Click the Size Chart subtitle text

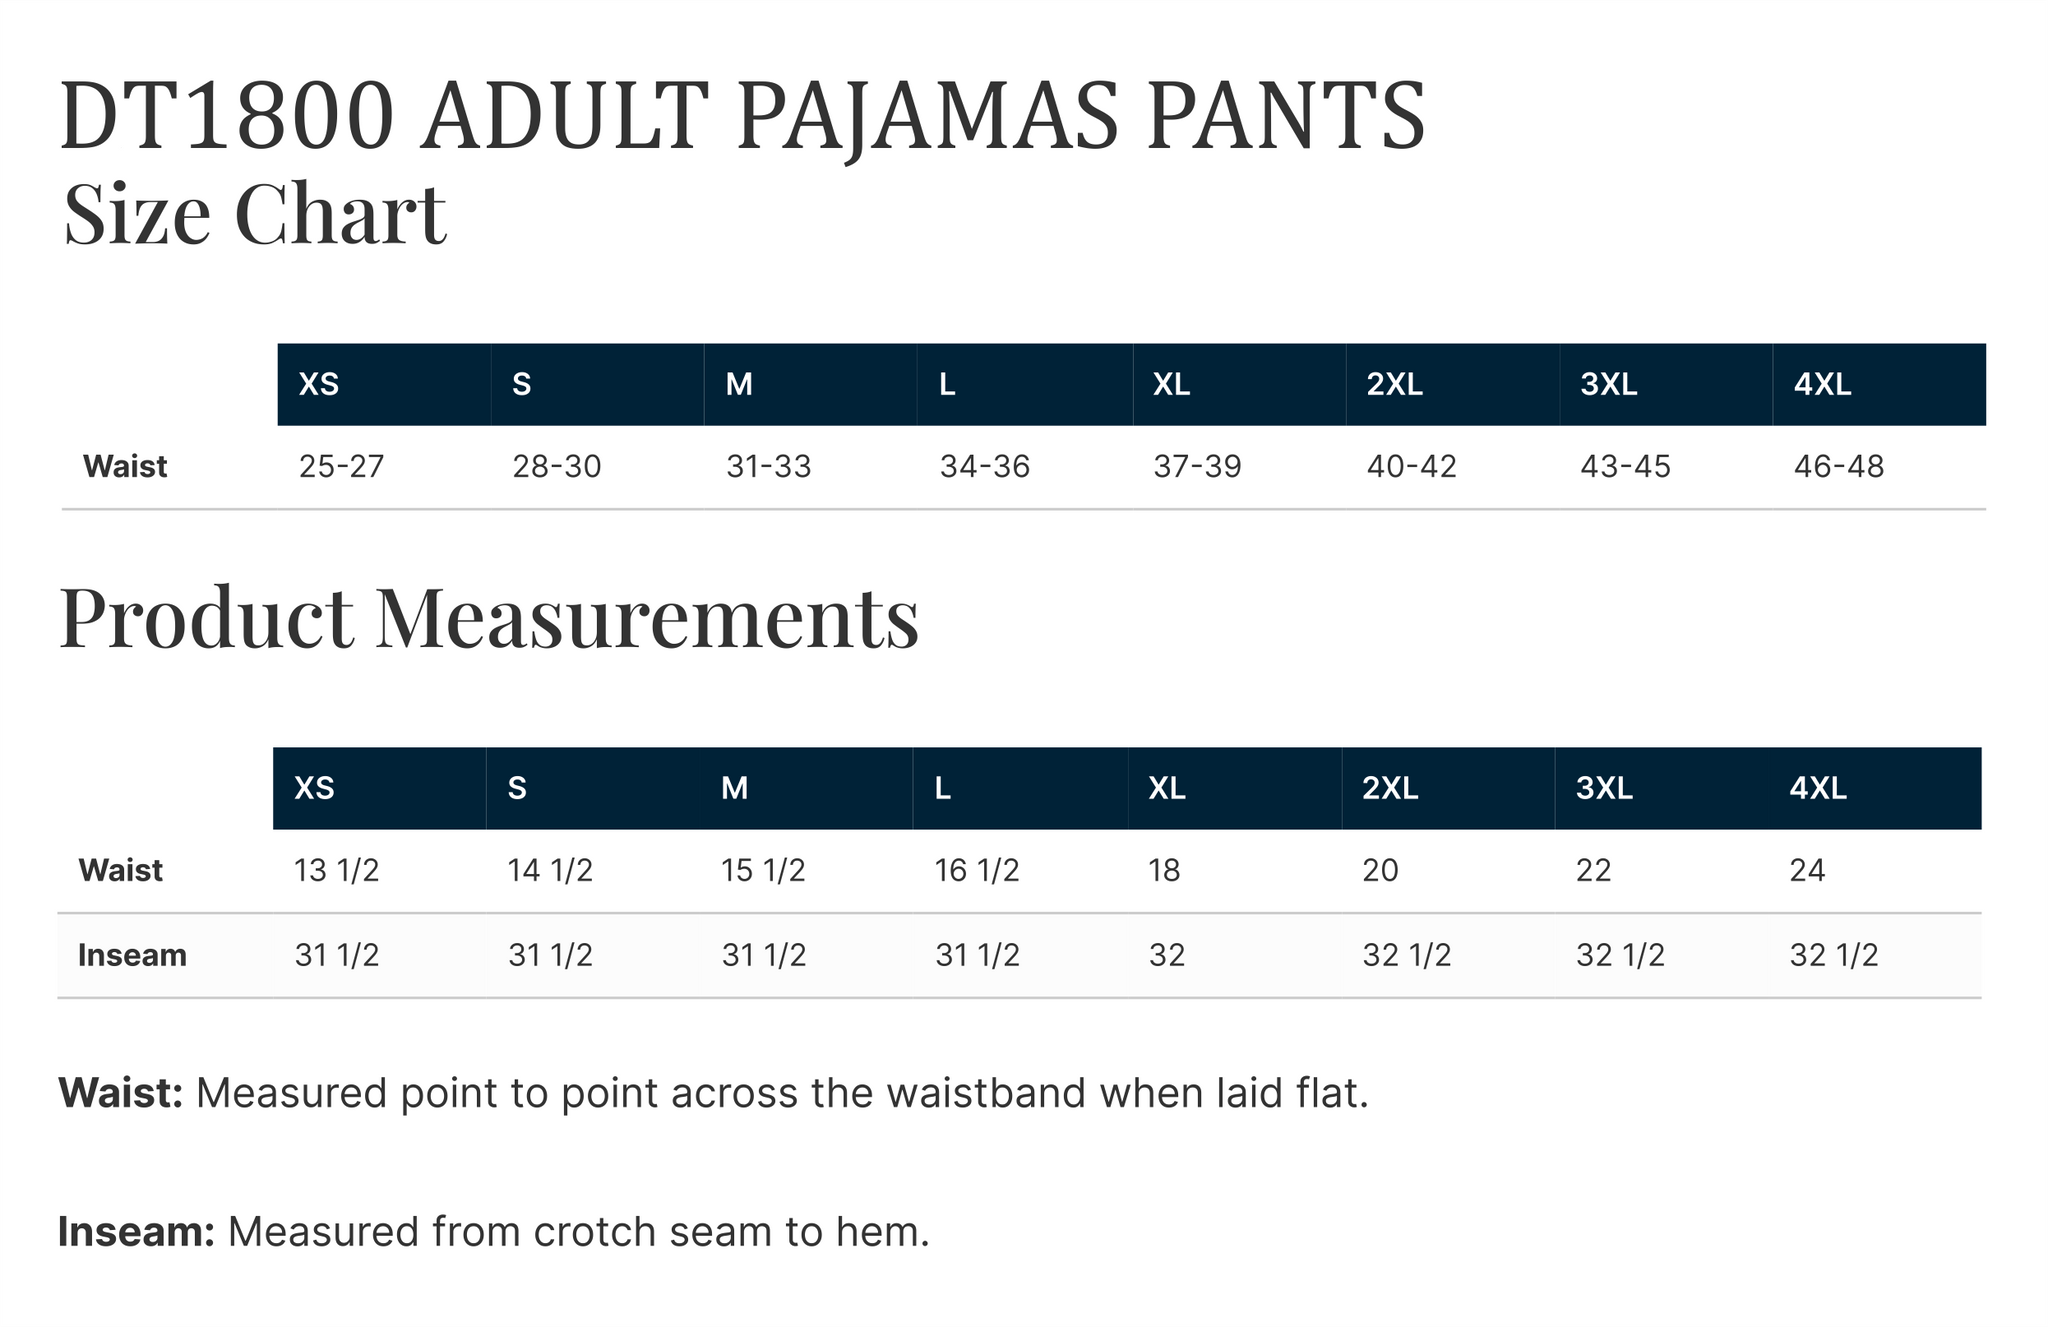tap(255, 214)
